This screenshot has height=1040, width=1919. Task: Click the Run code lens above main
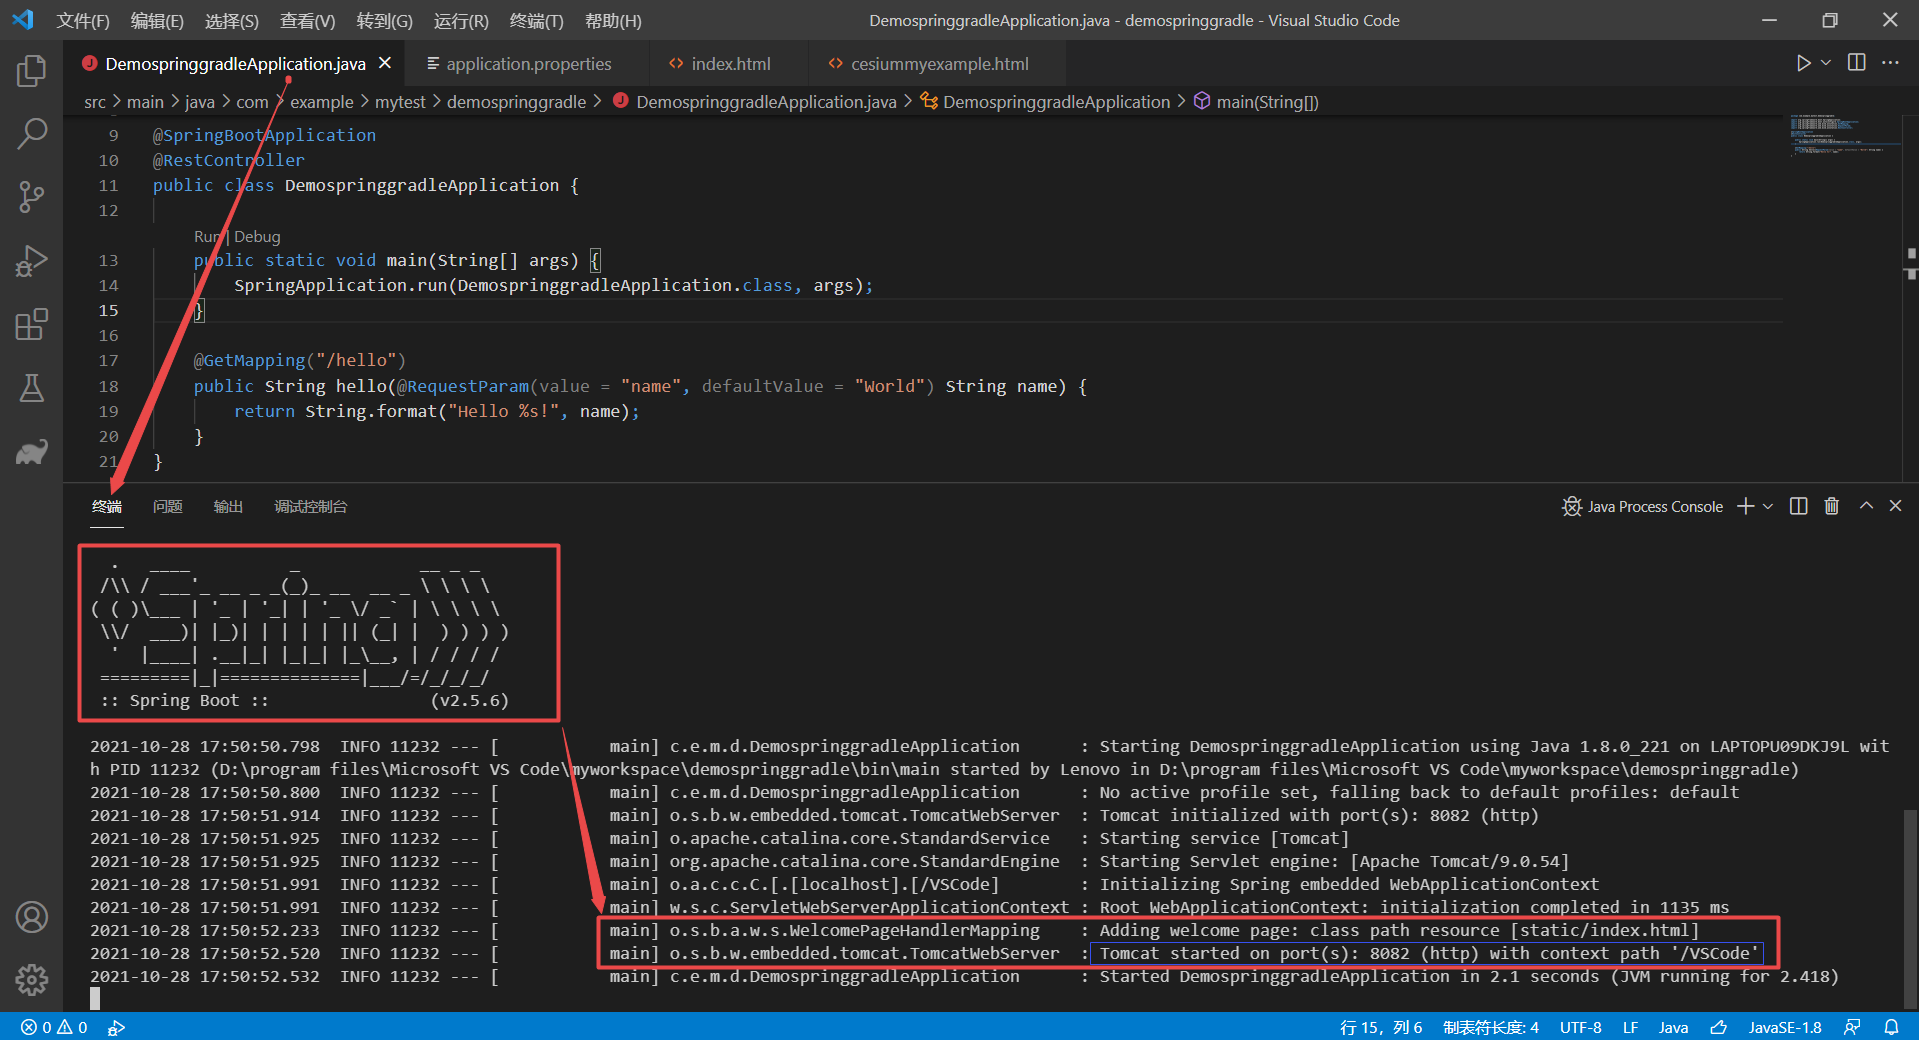(208, 237)
